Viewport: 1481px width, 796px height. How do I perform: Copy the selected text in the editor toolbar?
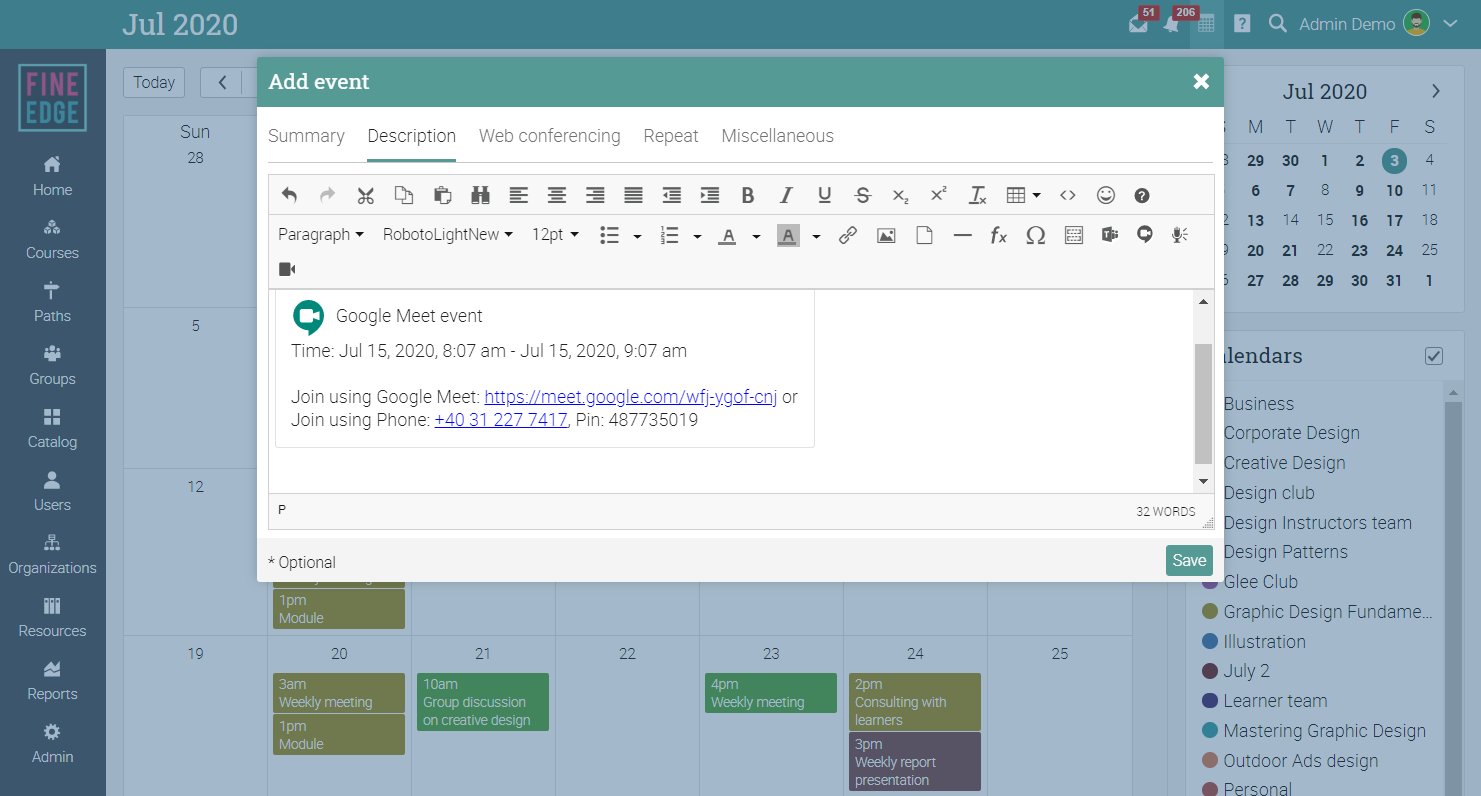pyautogui.click(x=403, y=196)
